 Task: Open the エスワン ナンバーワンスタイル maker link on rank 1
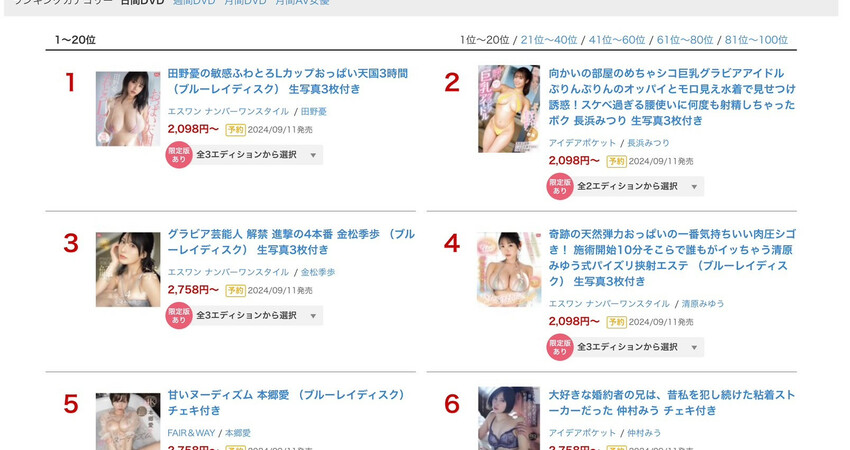point(228,112)
